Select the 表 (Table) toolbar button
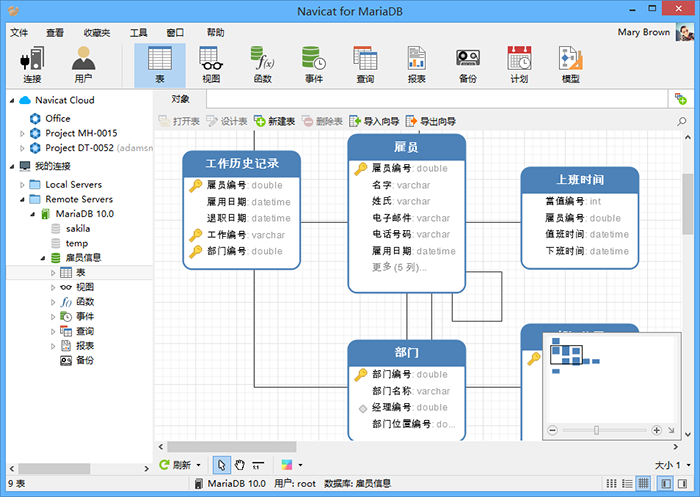Screen dimensions: 700x497 coord(160,65)
